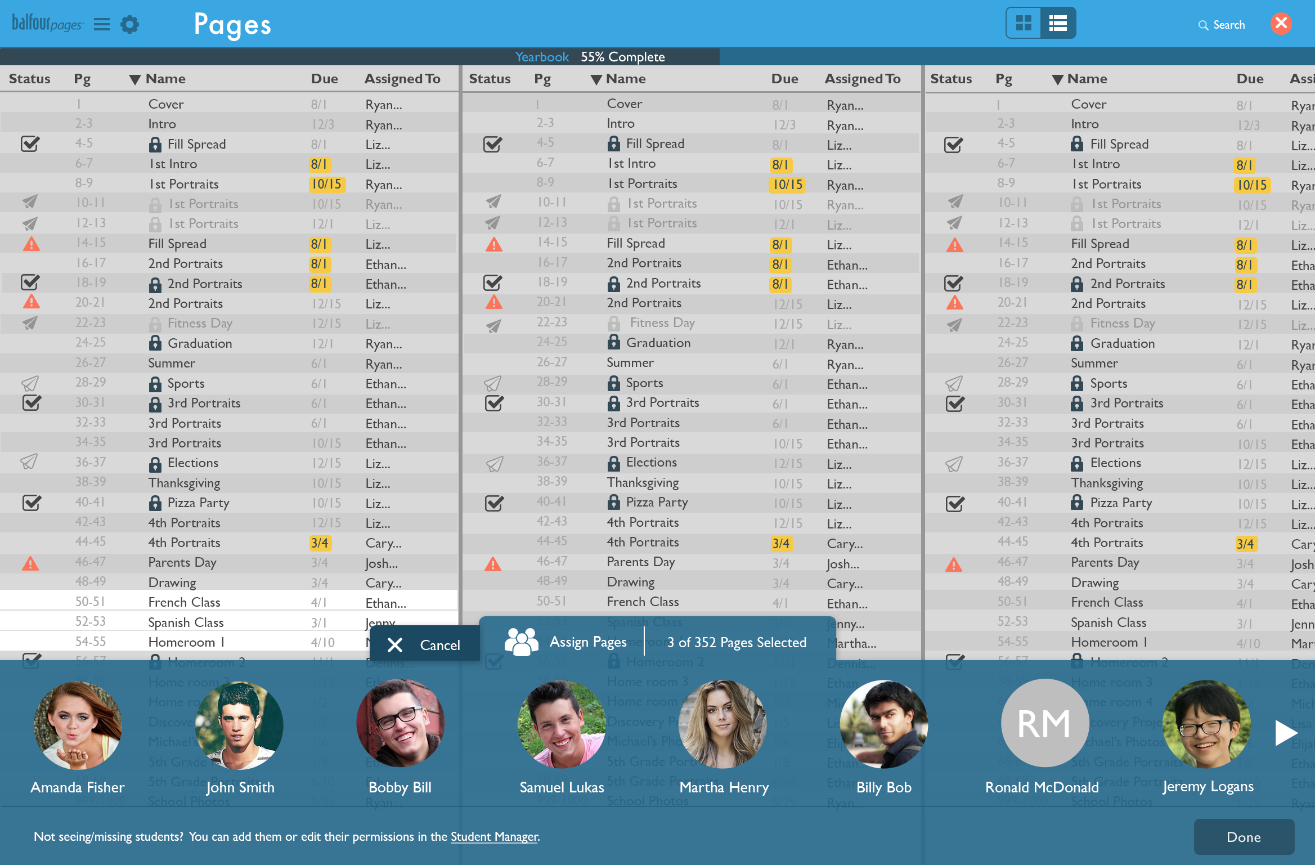Uncheck 2nd Portraits on pages 18-19
This screenshot has height=865, width=1316.
click(x=30, y=283)
